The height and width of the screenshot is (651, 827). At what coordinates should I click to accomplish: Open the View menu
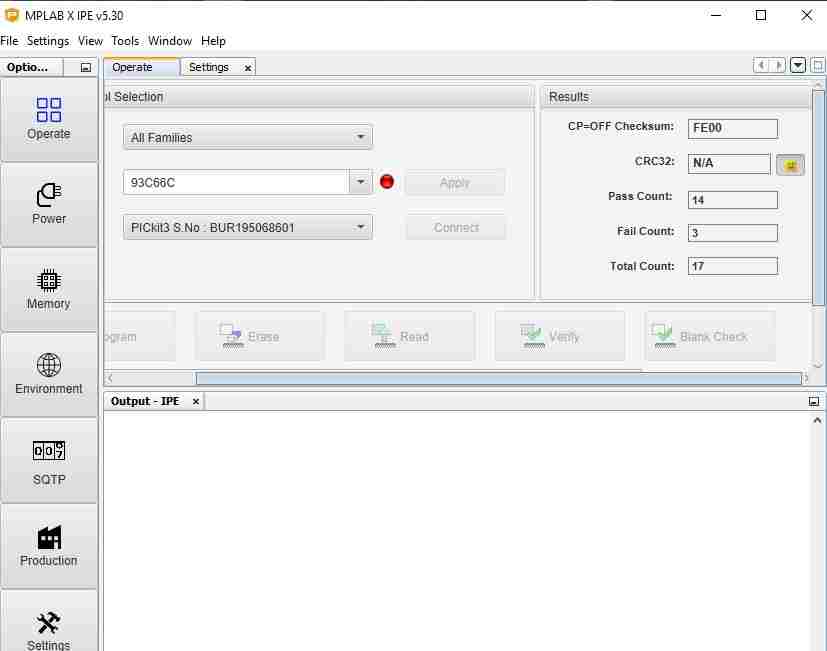(x=90, y=41)
